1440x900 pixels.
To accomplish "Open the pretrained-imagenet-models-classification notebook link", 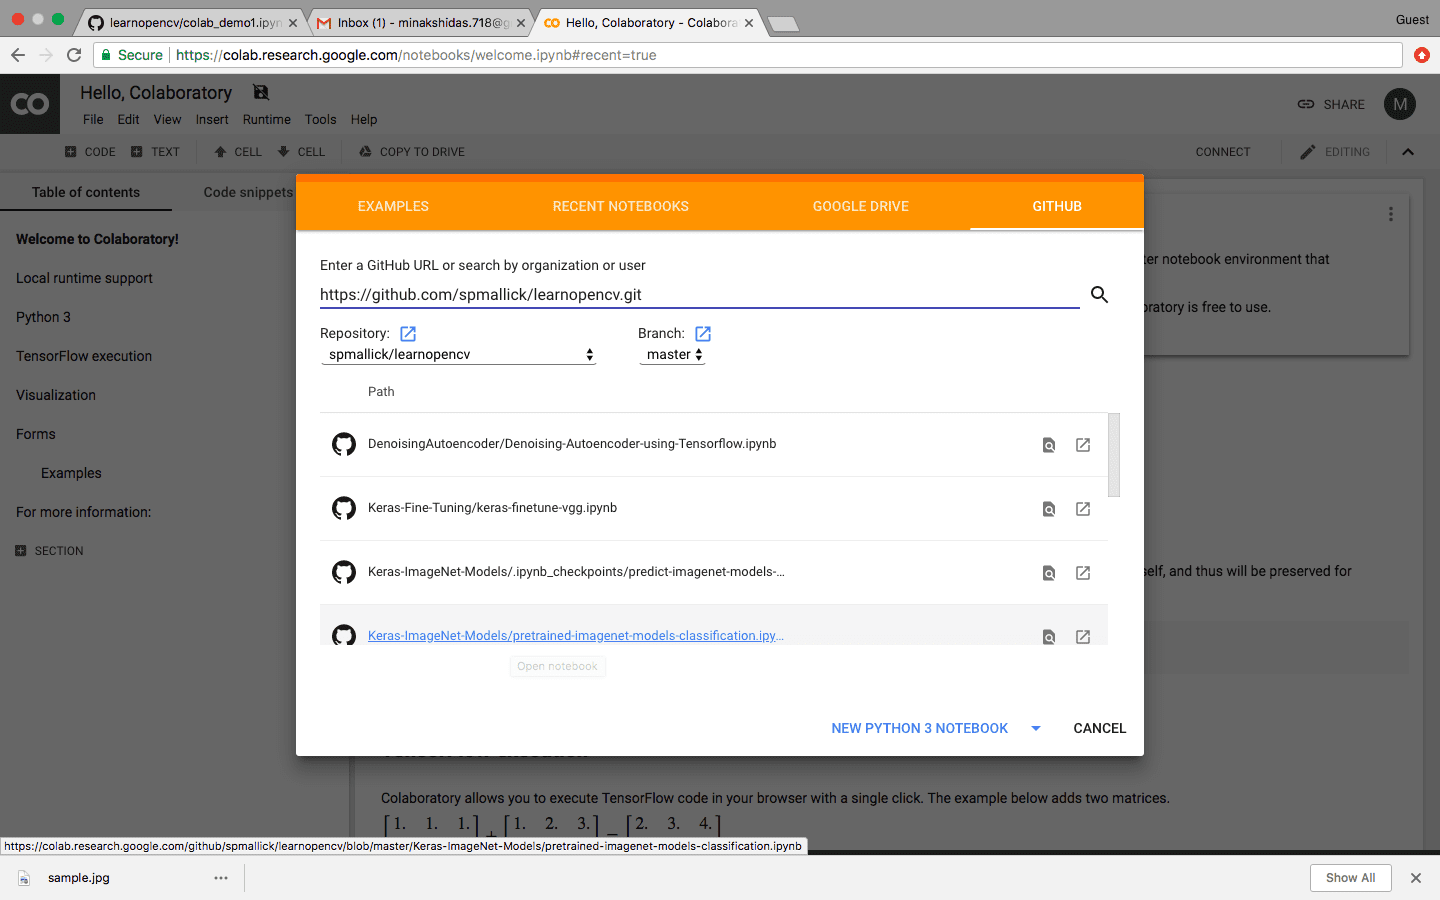I will point(576,636).
